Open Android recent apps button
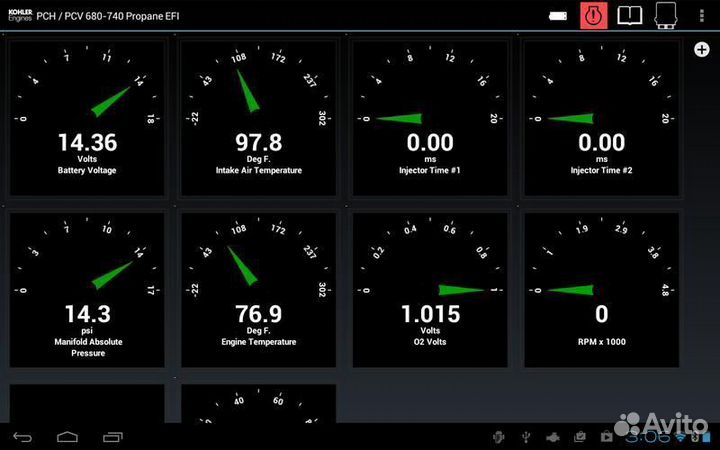 click(113, 436)
